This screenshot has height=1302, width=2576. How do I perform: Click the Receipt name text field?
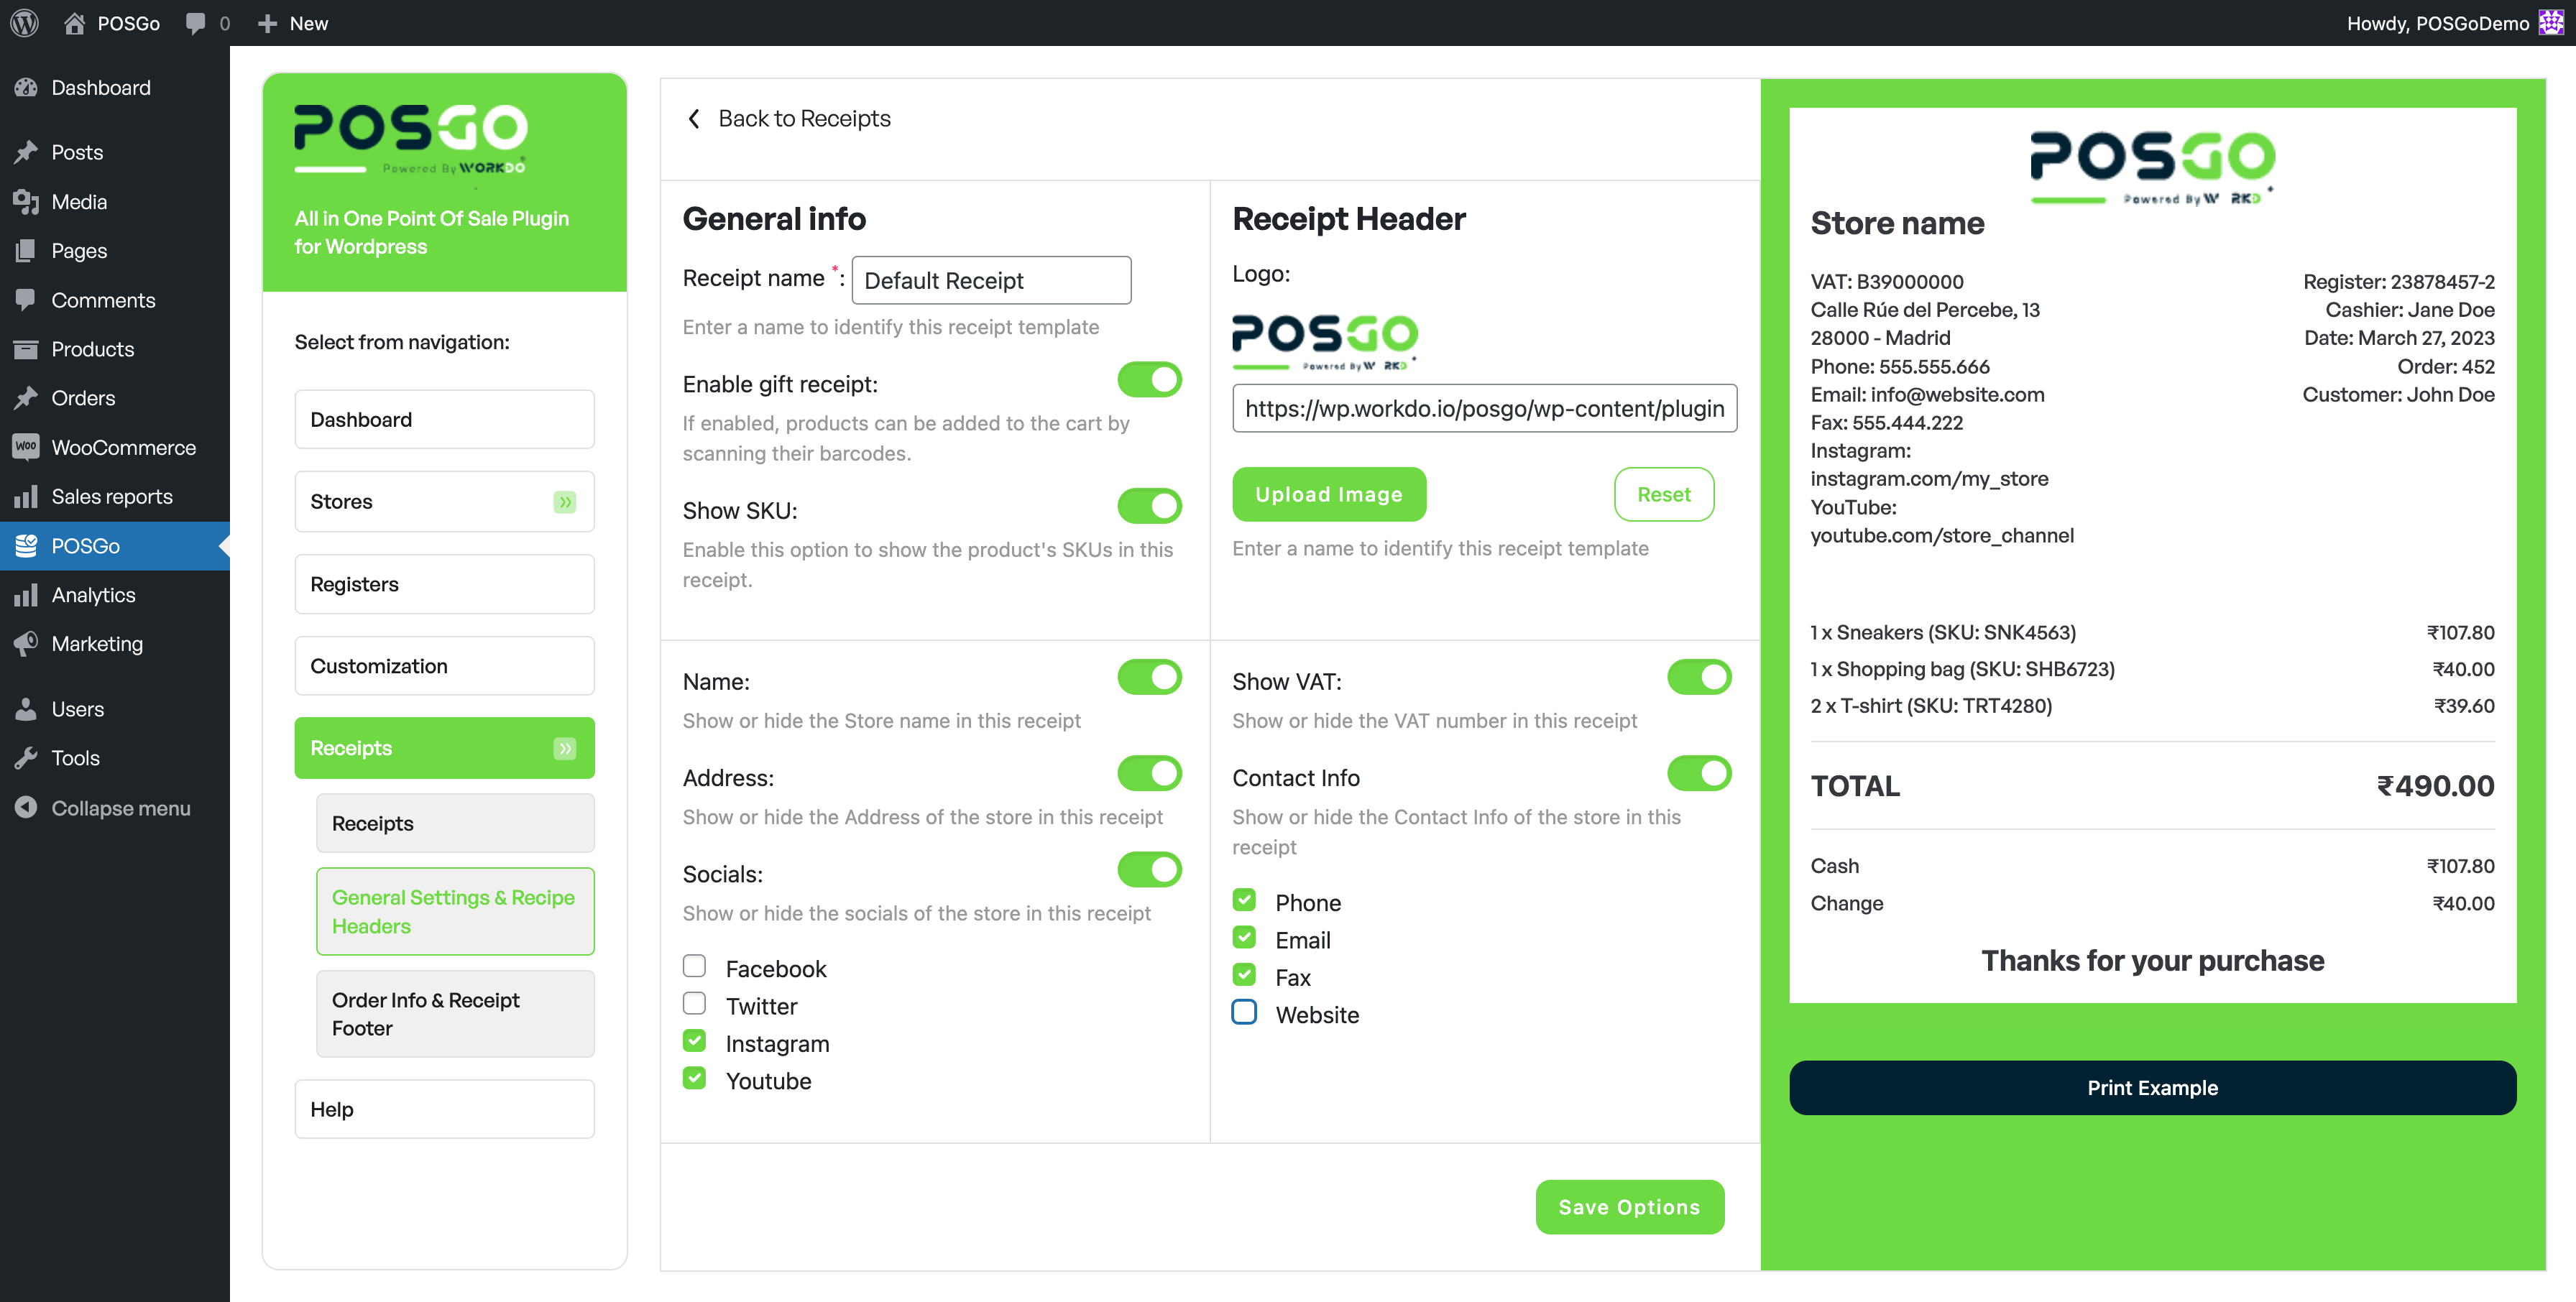(x=991, y=280)
